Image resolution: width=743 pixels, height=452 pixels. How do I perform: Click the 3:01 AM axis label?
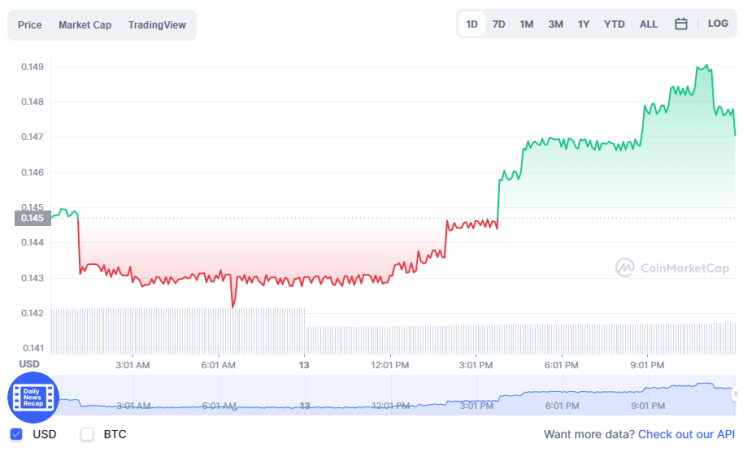tap(133, 365)
